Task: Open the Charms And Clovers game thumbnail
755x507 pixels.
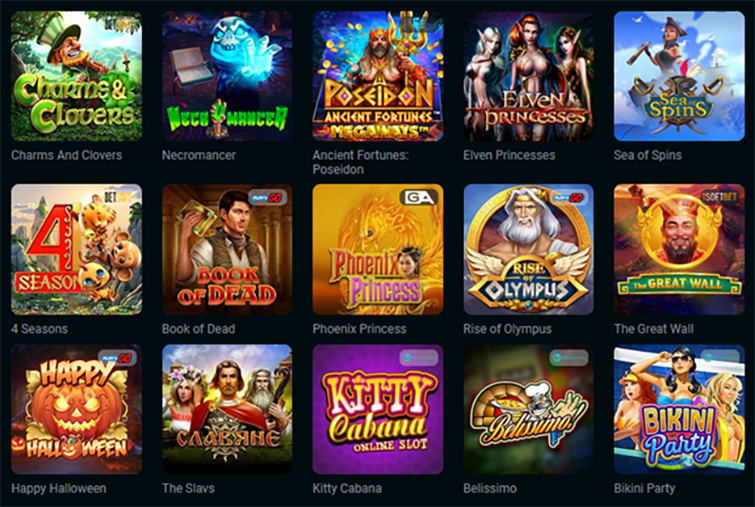Action: [77, 76]
